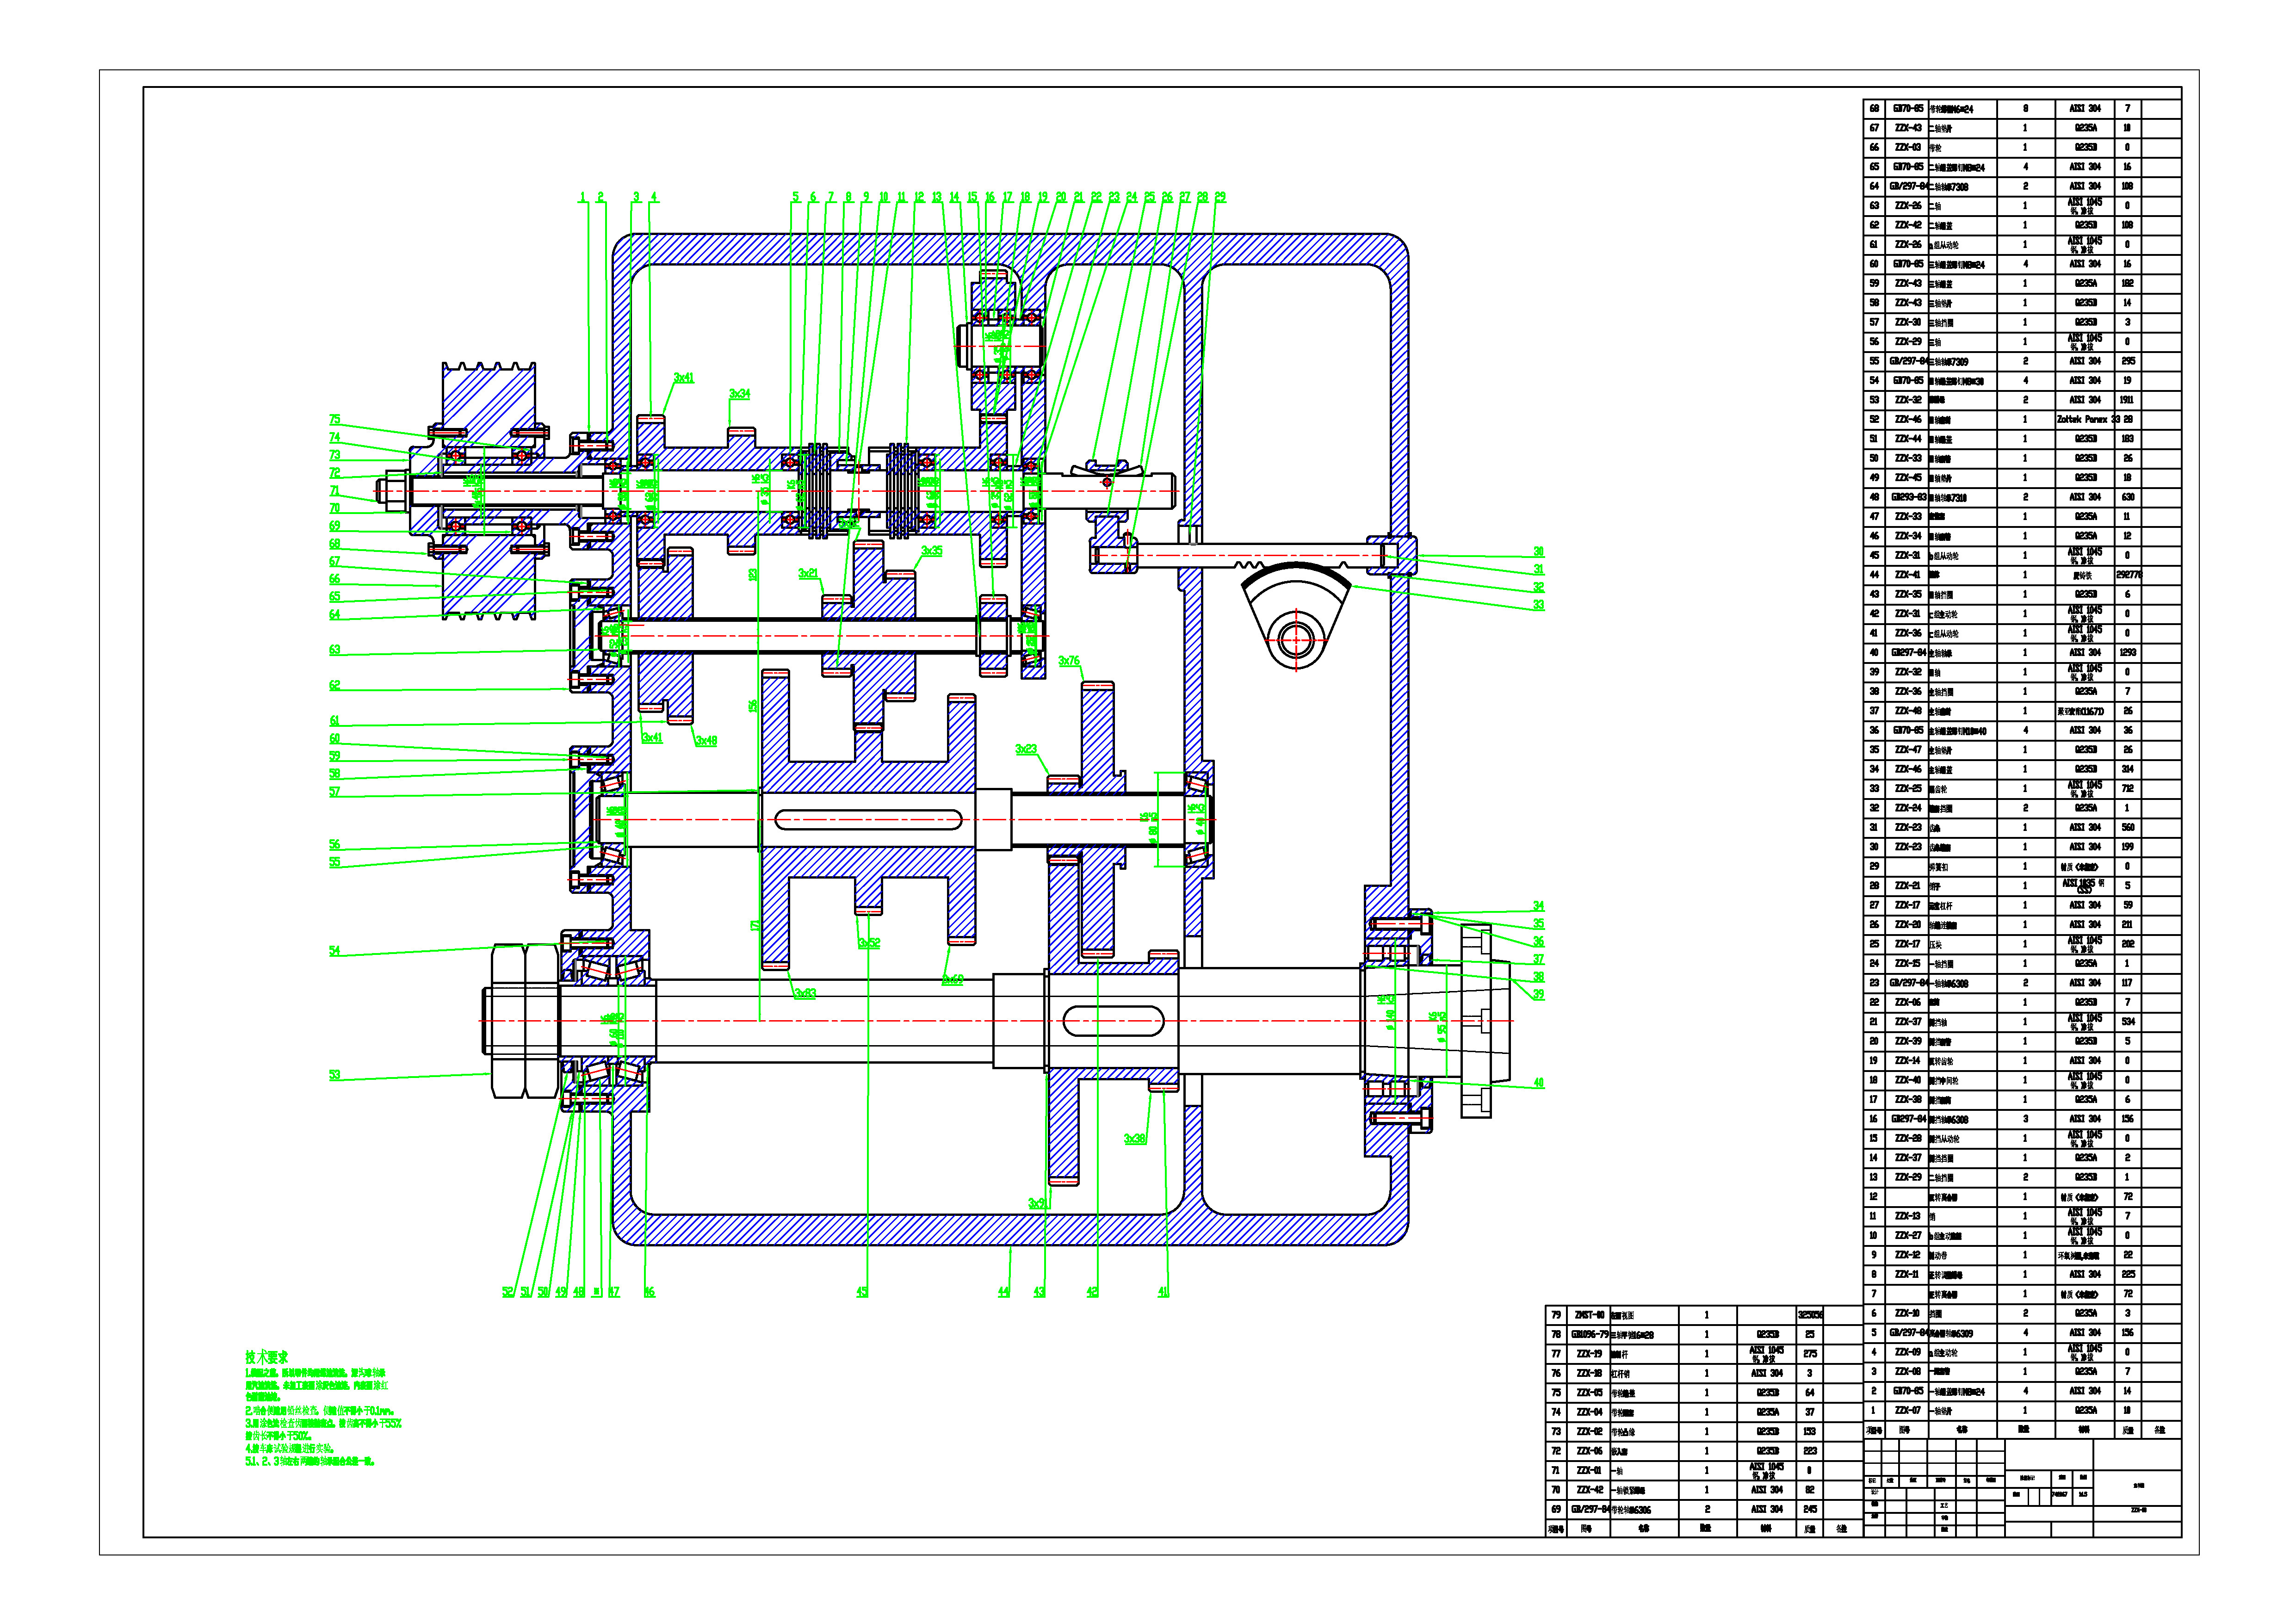
Task: Select callout number 75 near pulley
Action: click(334, 420)
